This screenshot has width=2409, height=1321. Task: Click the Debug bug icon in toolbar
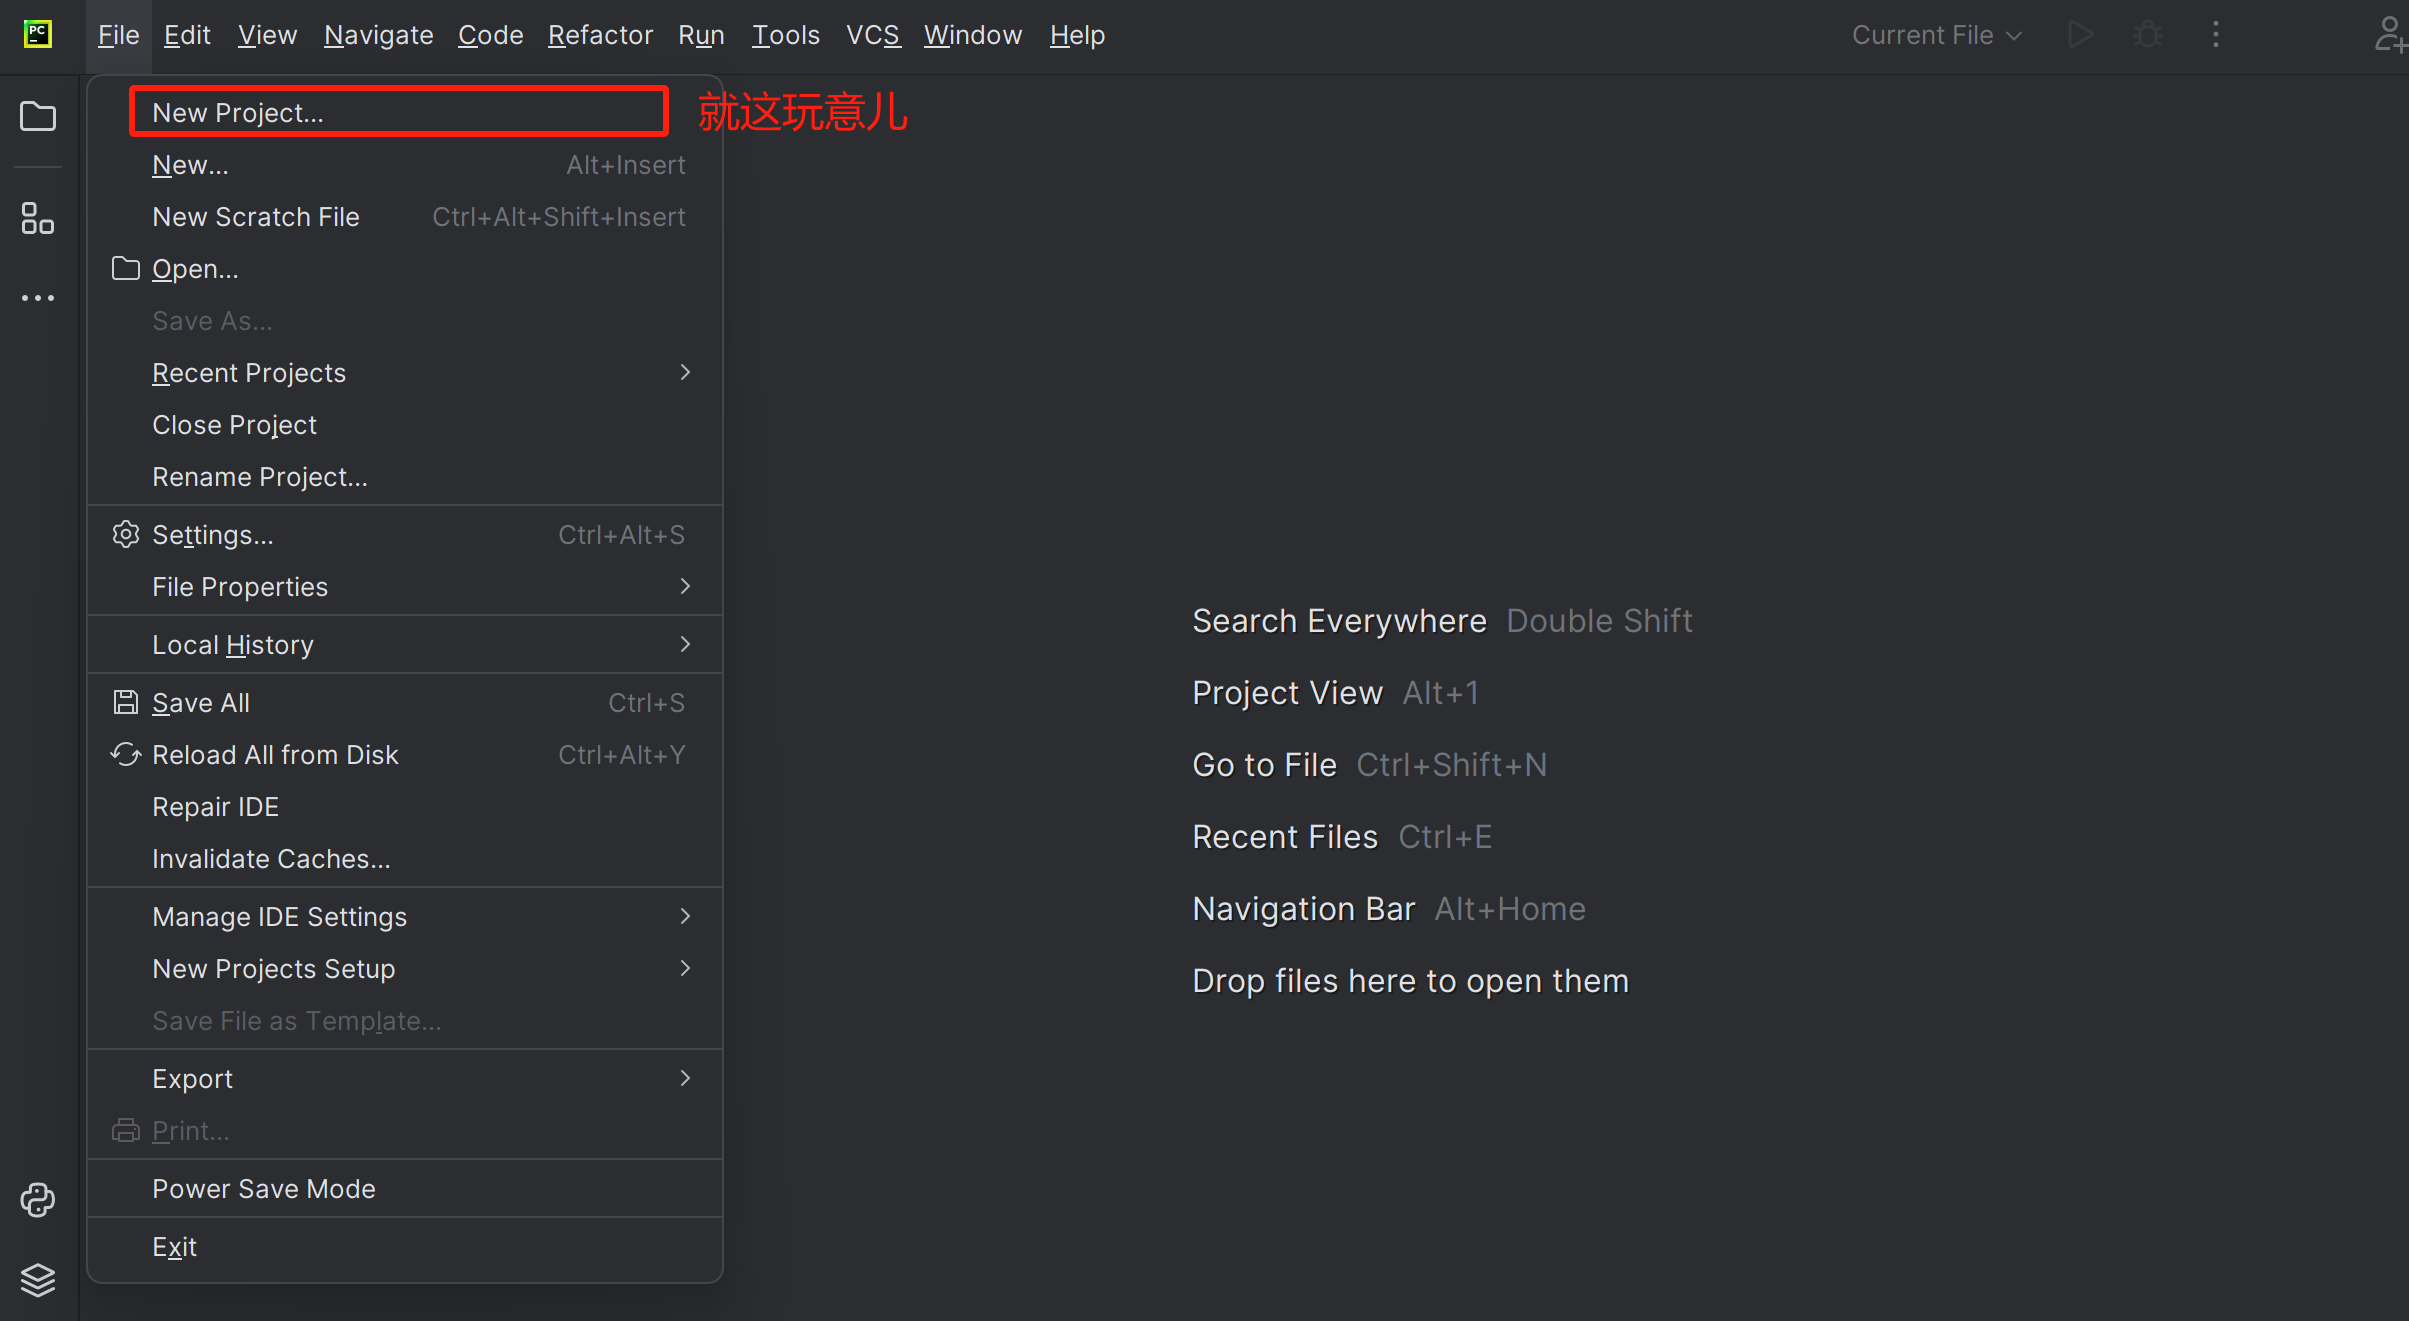(x=2148, y=35)
